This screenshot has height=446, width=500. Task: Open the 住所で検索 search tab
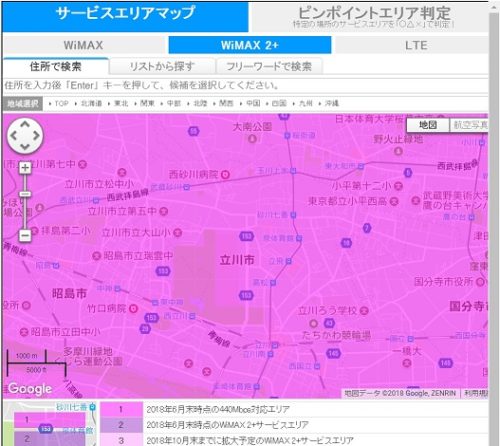[x=56, y=66]
